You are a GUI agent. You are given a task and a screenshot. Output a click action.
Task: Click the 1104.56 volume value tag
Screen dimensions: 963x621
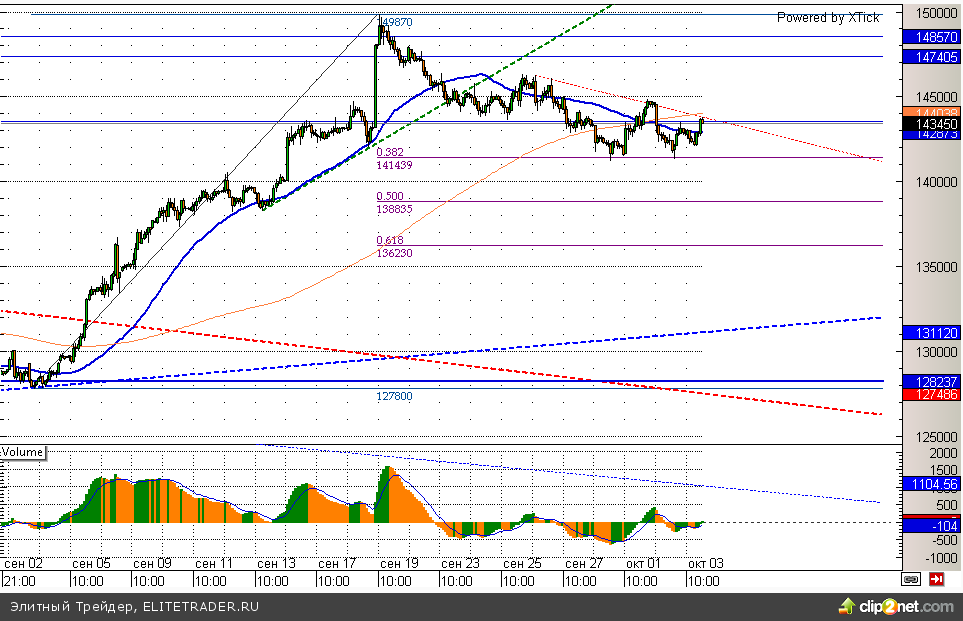click(x=931, y=484)
